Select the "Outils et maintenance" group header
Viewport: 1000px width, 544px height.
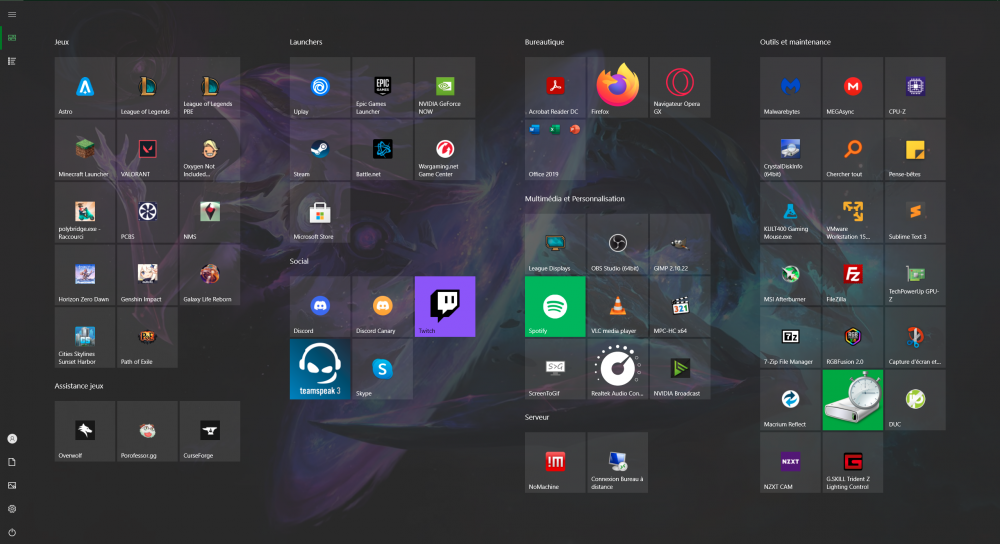(x=795, y=42)
